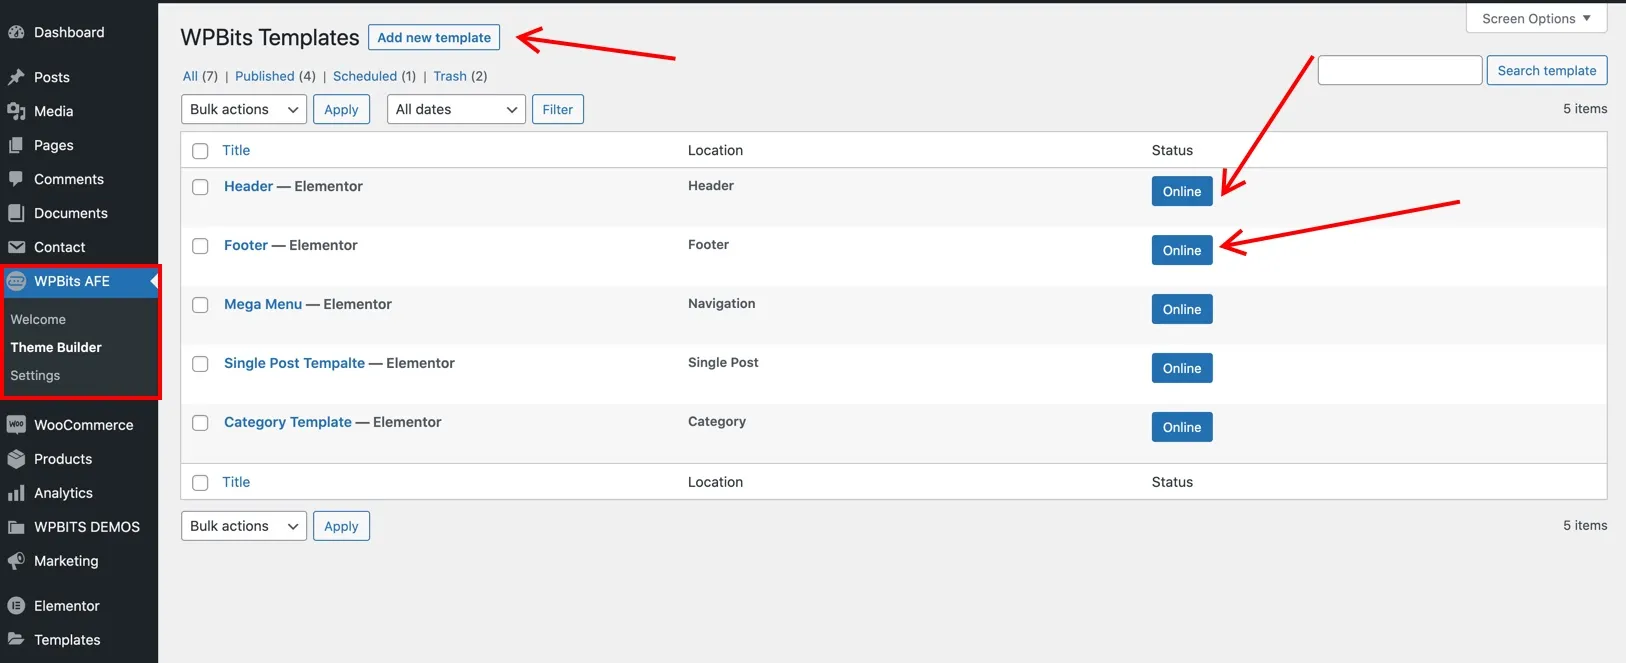Image resolution: width=1626 pixels, height=663 pixels.
Task: Check the Mega Menu row checkbox
Action: [200, 305]
